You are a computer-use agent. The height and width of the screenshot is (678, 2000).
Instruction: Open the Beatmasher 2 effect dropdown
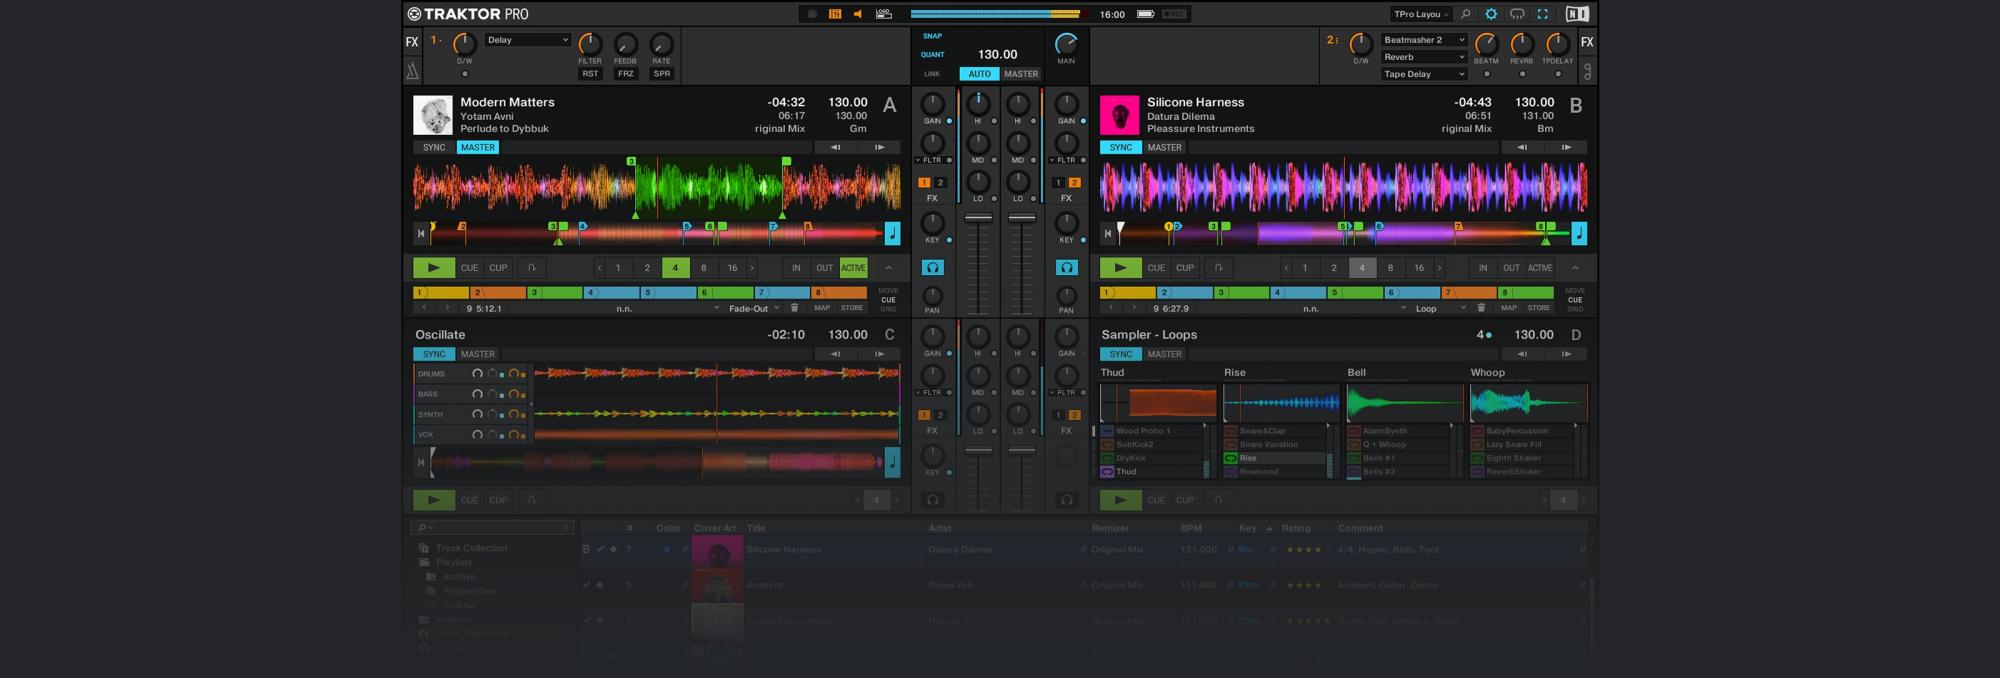pyautogui.click(x=1424, y=40)
